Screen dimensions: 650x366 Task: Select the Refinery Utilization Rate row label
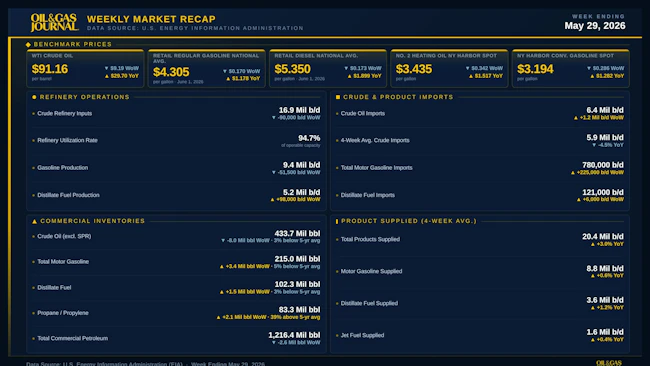point(67,140)
